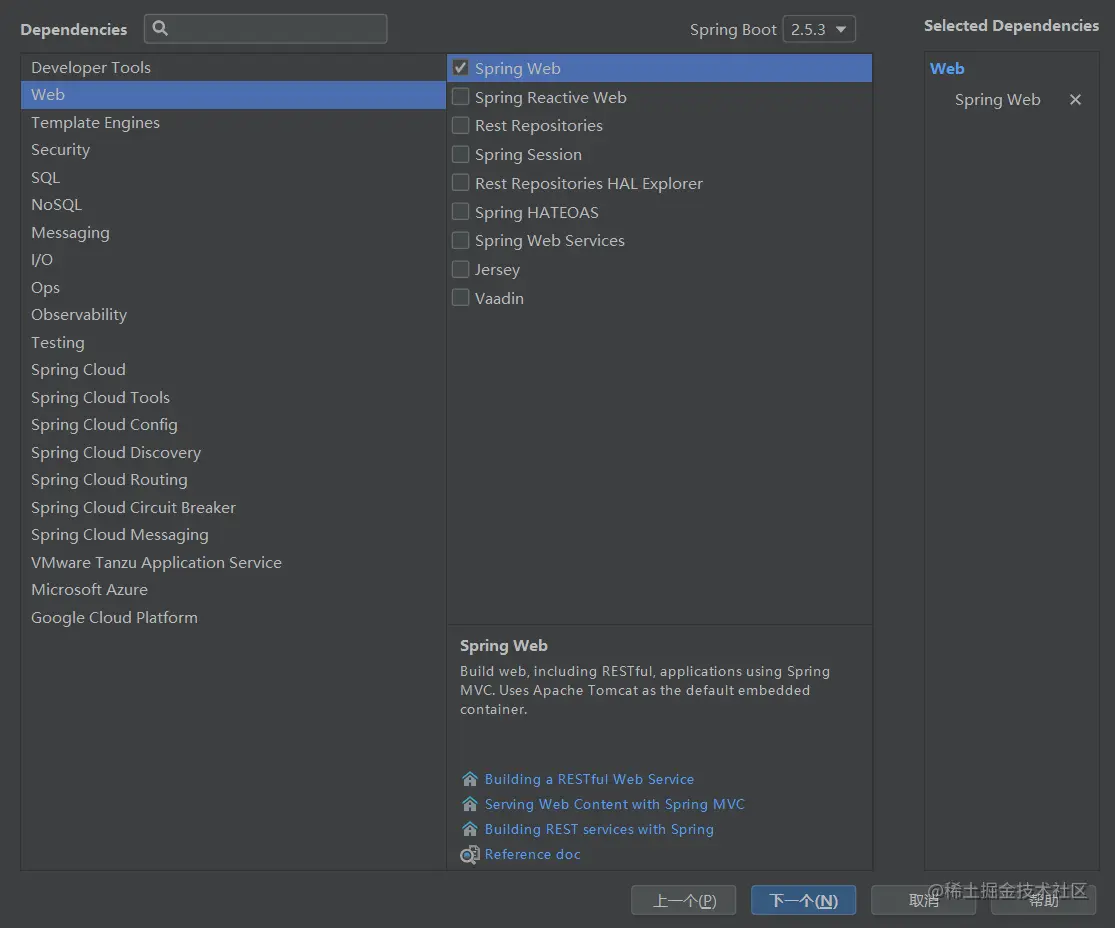Select the NoSQL category
The width and height of the screenshot is (1115, 928).
pos(233,205)
